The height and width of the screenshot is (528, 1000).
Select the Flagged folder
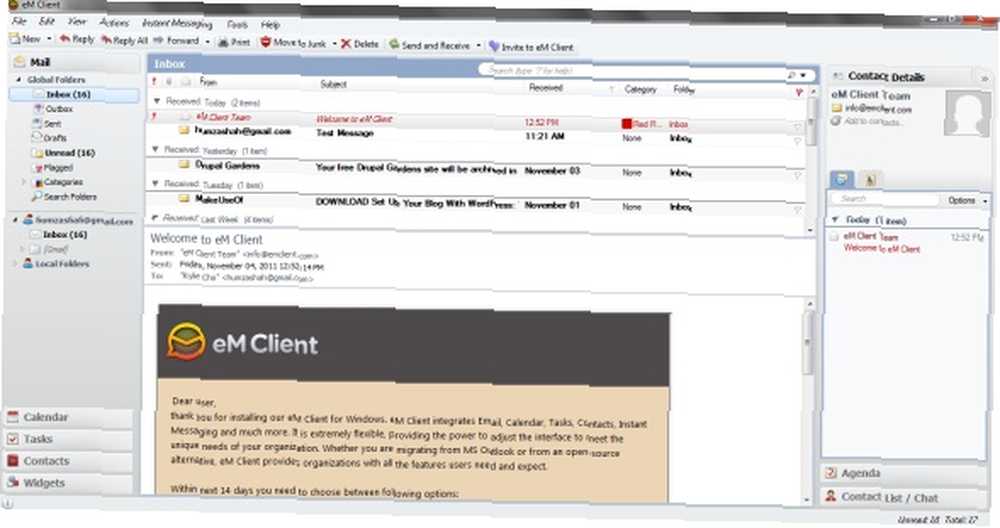coord(54,168)
